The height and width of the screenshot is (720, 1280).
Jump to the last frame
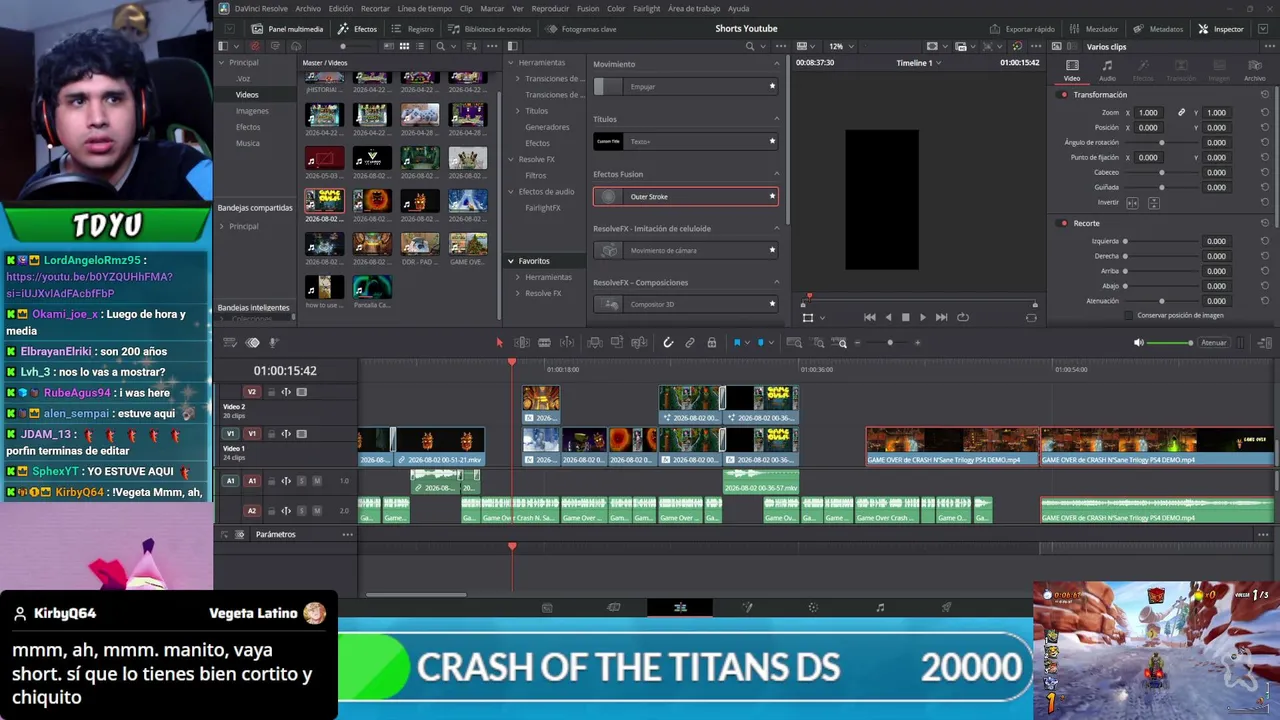tap(941, 317)
